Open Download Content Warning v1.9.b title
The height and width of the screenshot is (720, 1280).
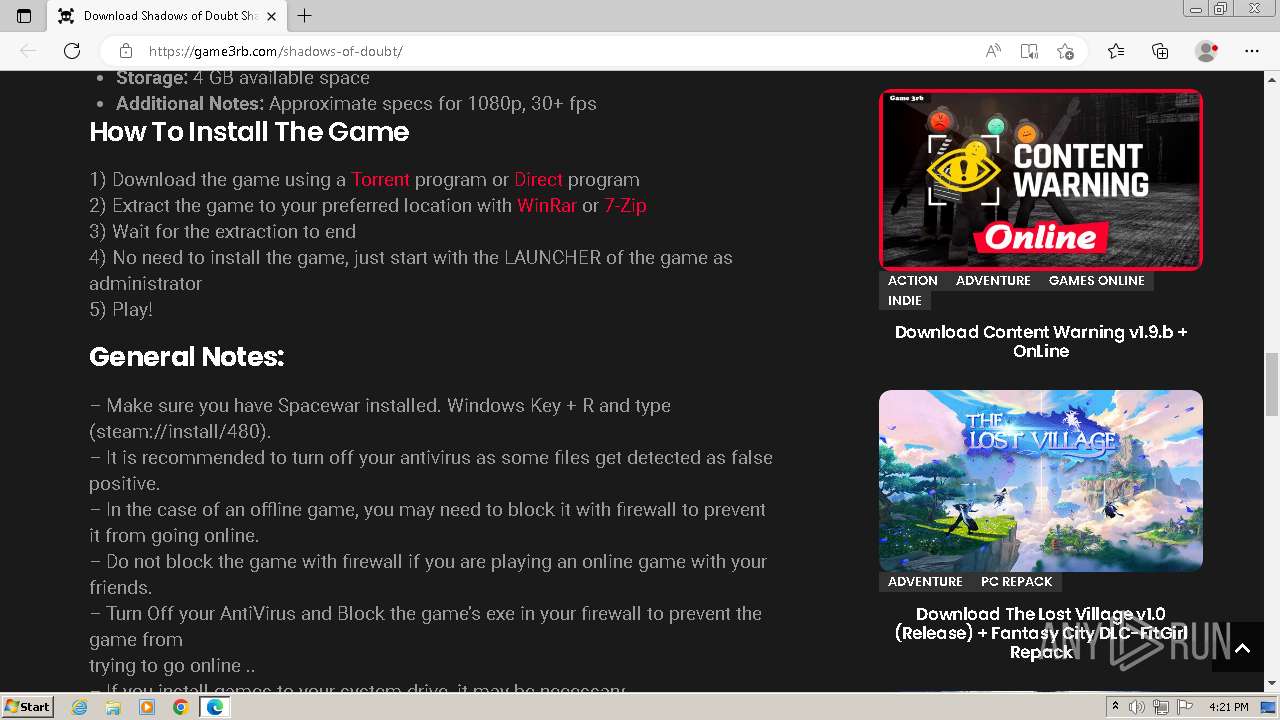pos(1041,342)
